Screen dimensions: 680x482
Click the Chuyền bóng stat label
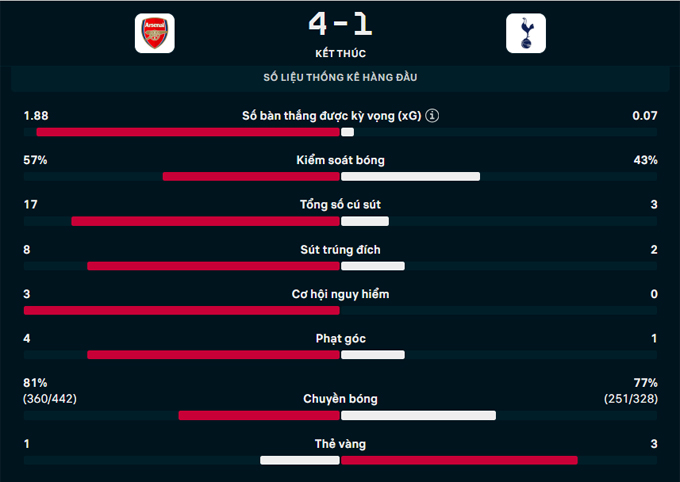(x=340, y=399)
